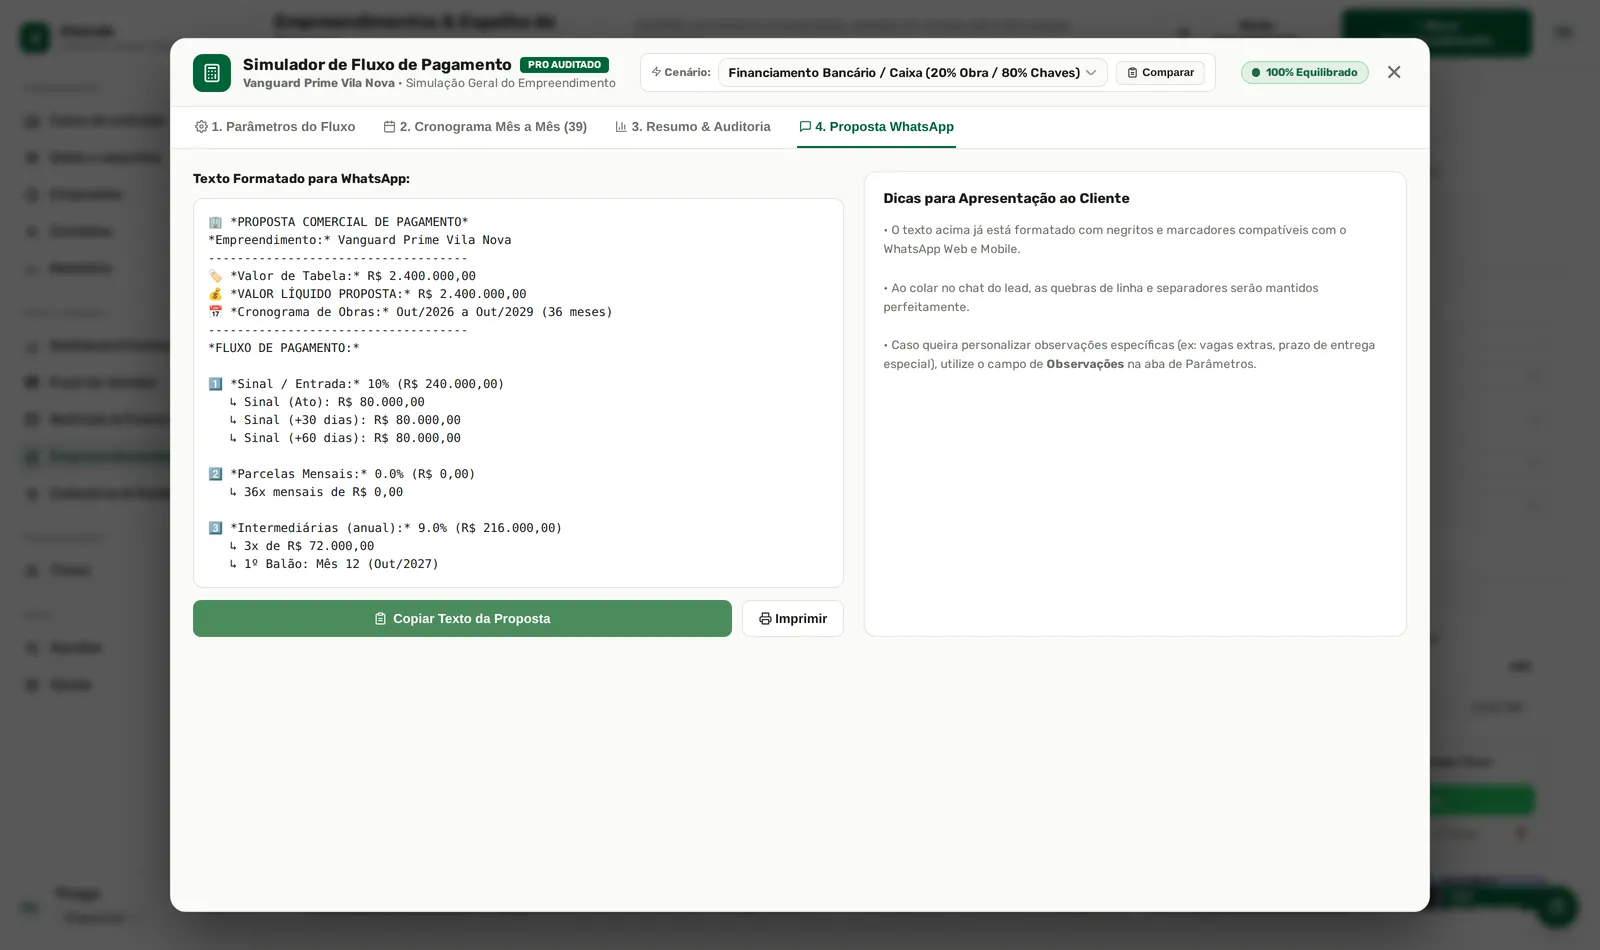Click the tip about WhatsApp Web e Mobile formatting

click(x=1115, y=240)
